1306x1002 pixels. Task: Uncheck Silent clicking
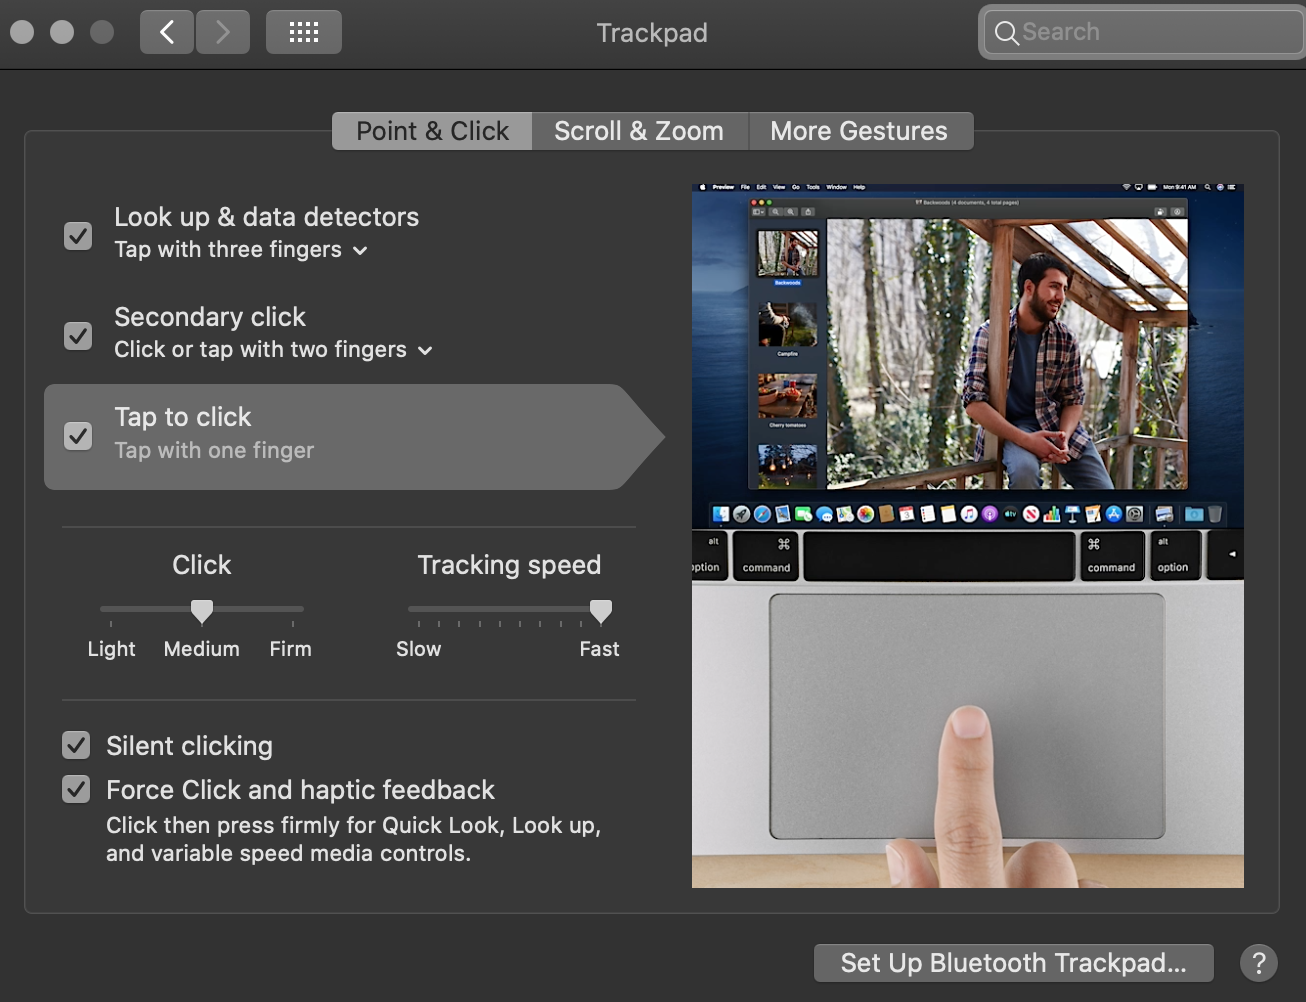tap(76, 745)
